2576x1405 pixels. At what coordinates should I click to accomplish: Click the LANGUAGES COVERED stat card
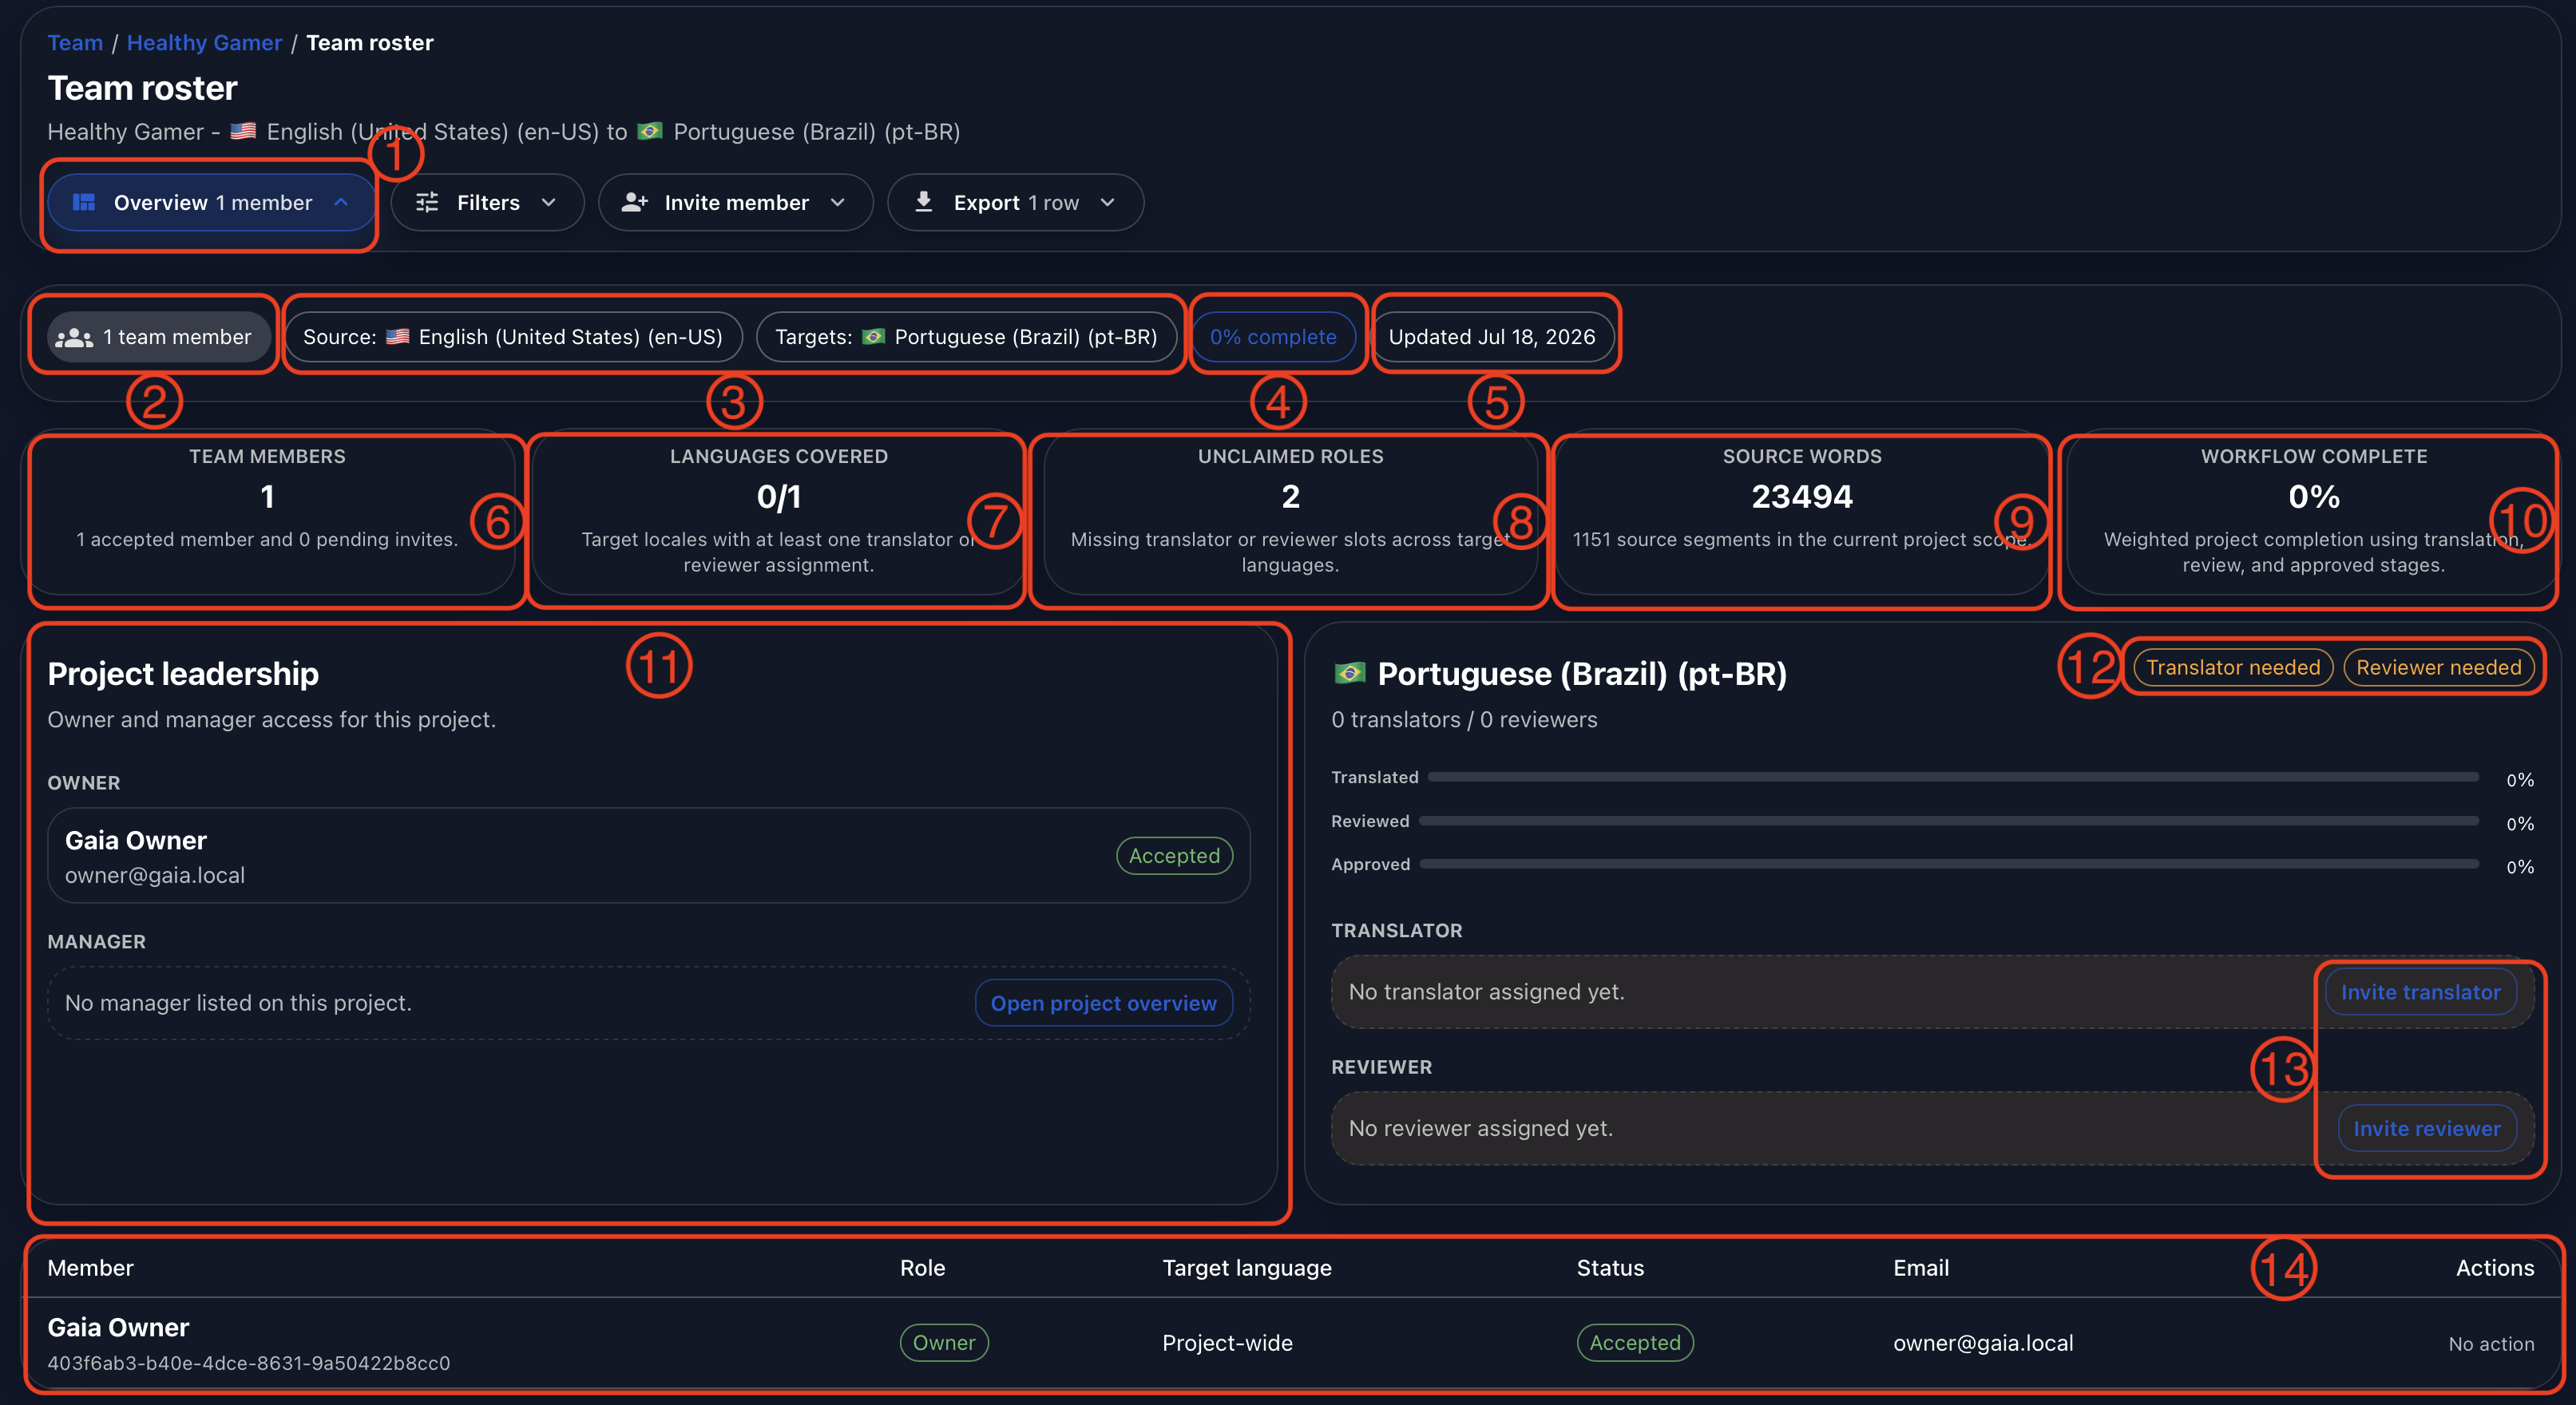click(778, 512)
